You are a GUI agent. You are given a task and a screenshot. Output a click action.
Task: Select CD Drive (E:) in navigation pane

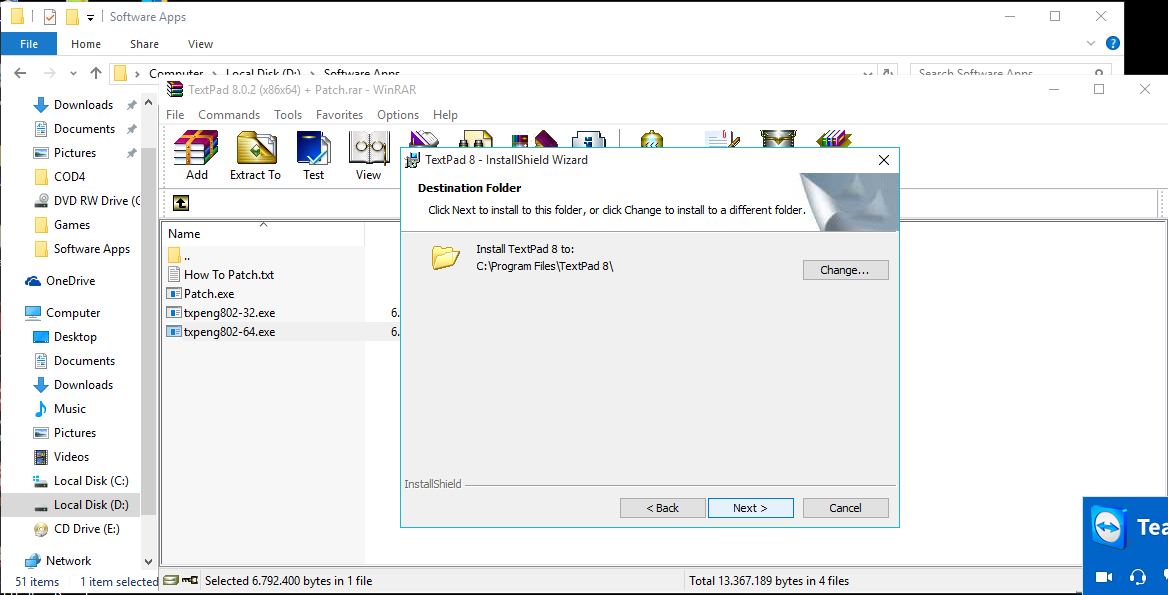77,529
